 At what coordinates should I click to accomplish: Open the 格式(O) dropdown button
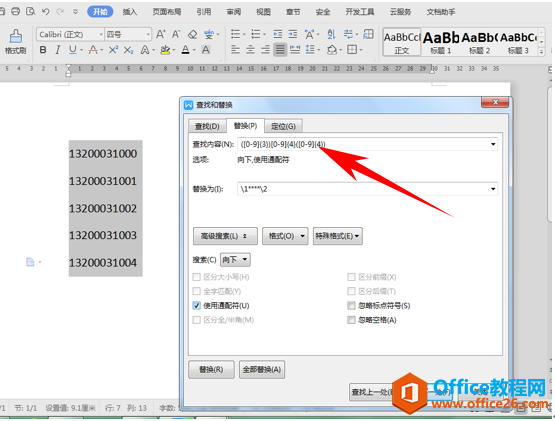coord(285,236)
